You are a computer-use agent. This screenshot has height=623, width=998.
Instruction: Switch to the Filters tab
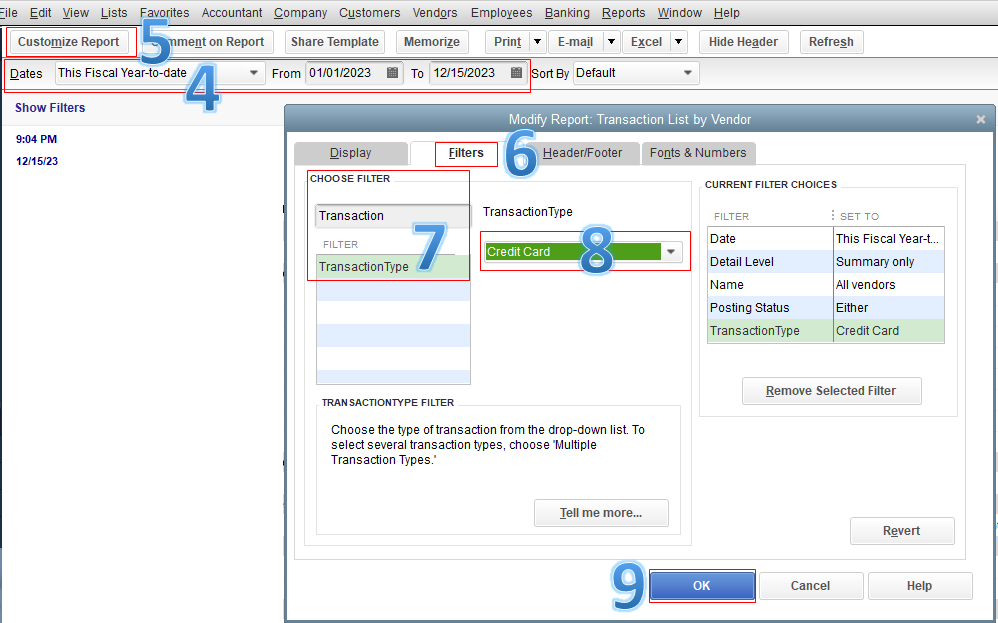pyautogui.click(x=466, y=153)
